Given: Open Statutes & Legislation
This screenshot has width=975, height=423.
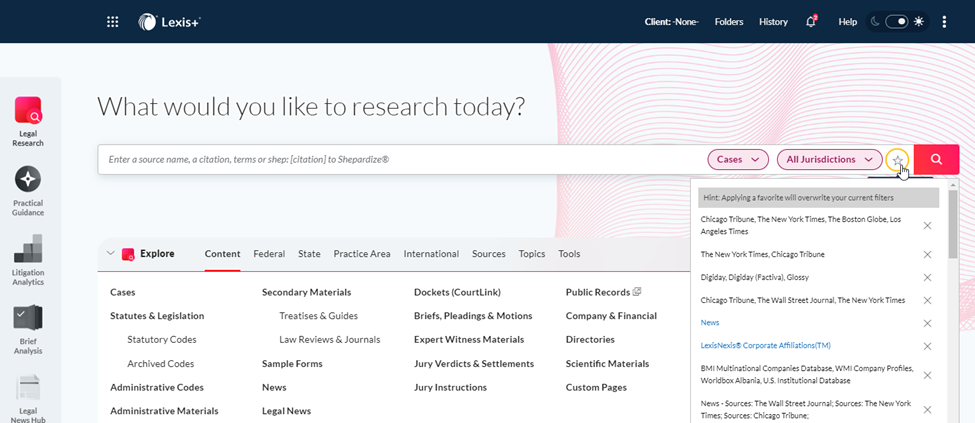Looking at the screenshot, I should 157,315.
